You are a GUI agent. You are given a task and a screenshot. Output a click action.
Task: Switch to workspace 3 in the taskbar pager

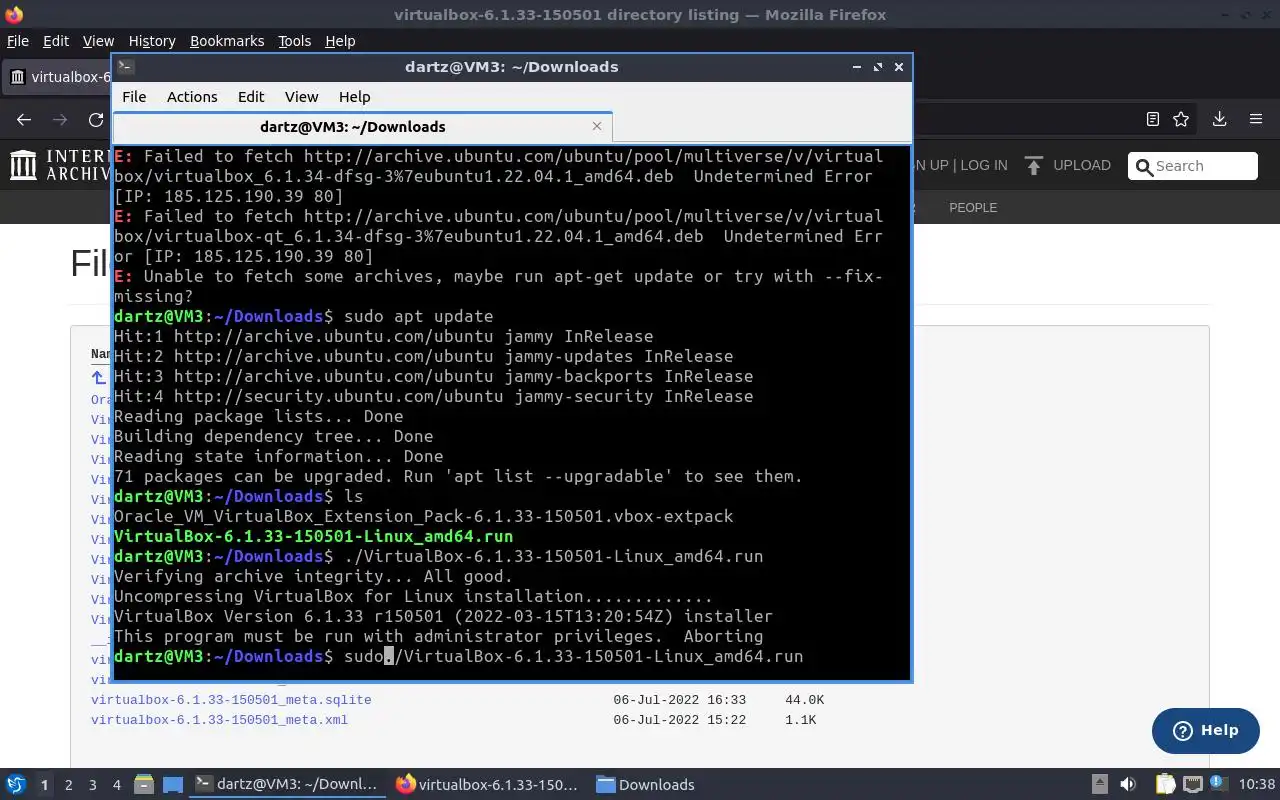[x=92, y=785]
